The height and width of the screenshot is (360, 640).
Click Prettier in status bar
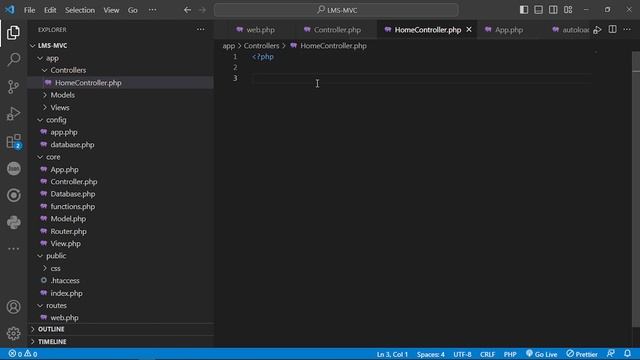coord(582,354)
